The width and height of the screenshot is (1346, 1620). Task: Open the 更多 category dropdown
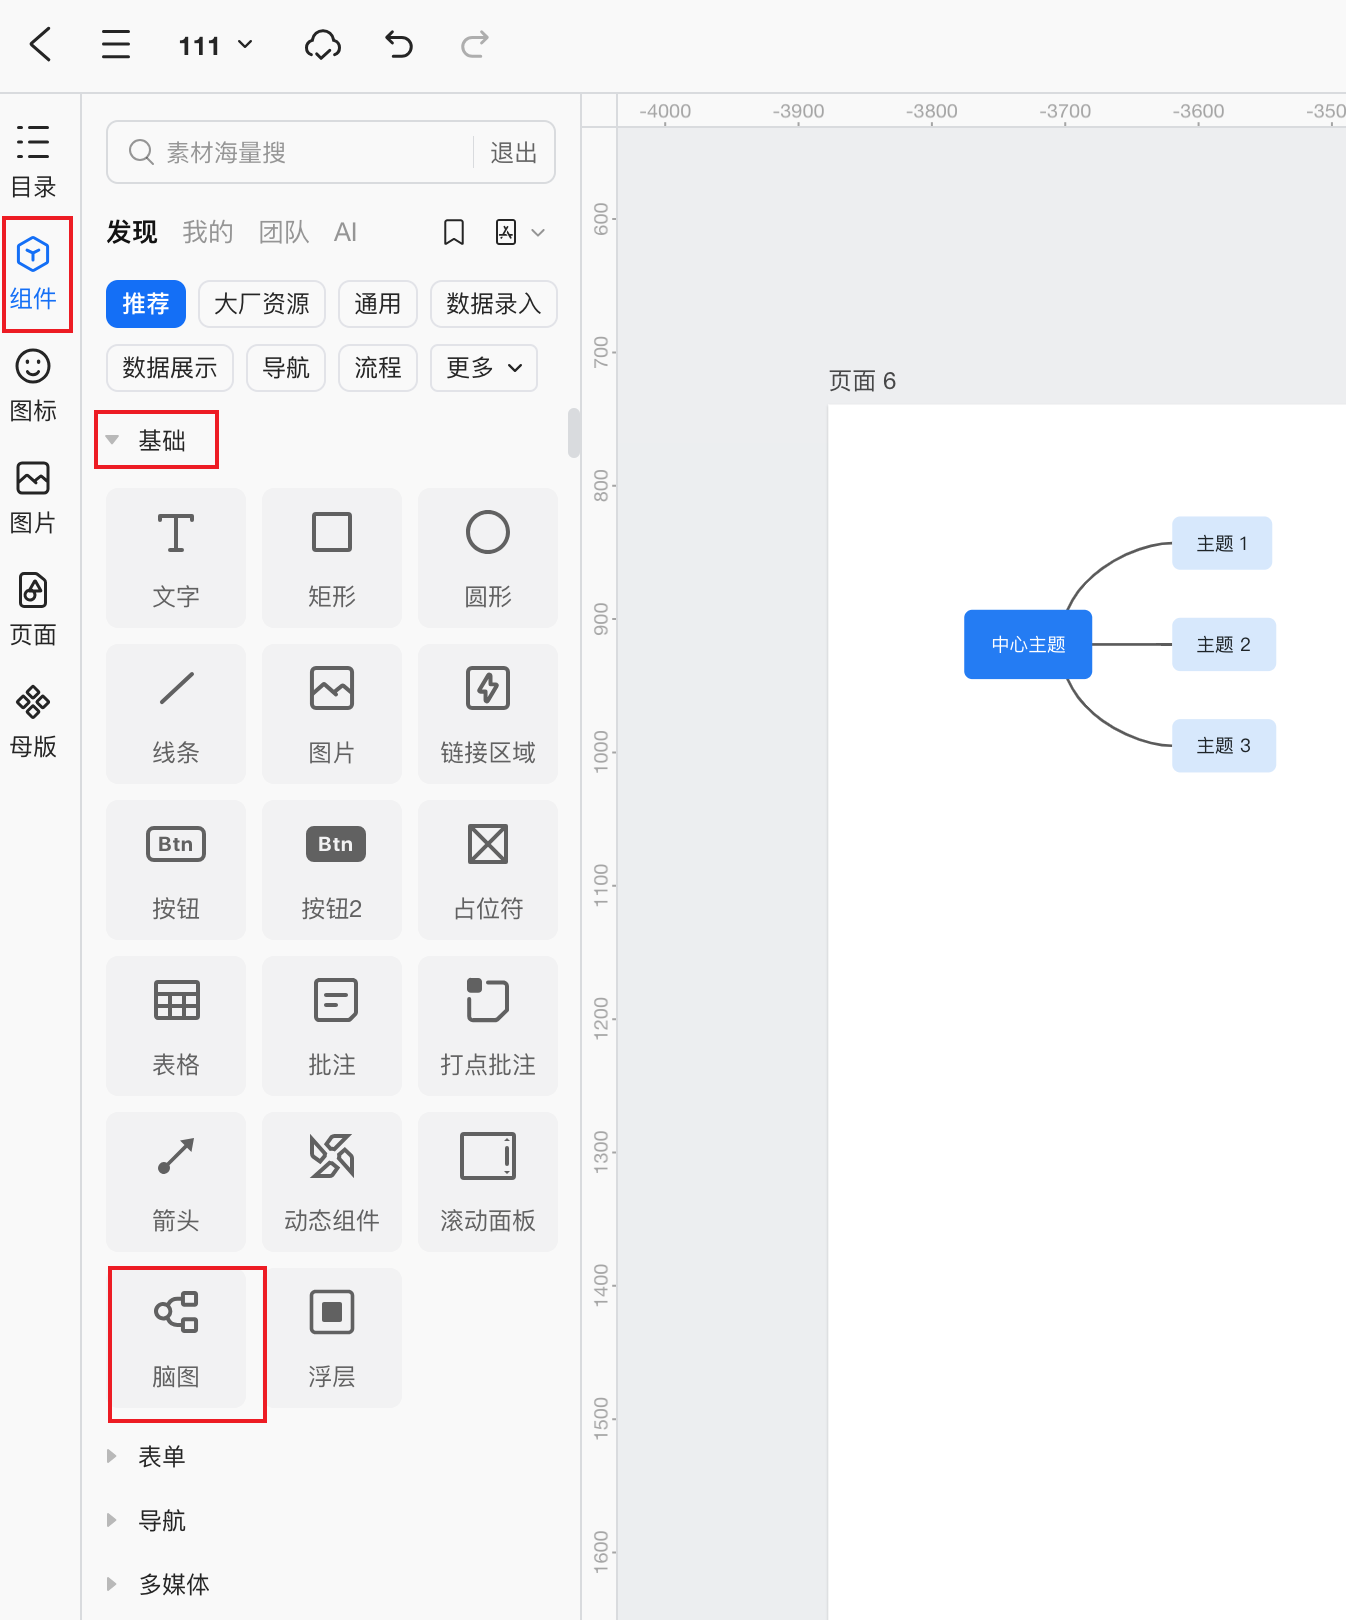coord(484,368)
